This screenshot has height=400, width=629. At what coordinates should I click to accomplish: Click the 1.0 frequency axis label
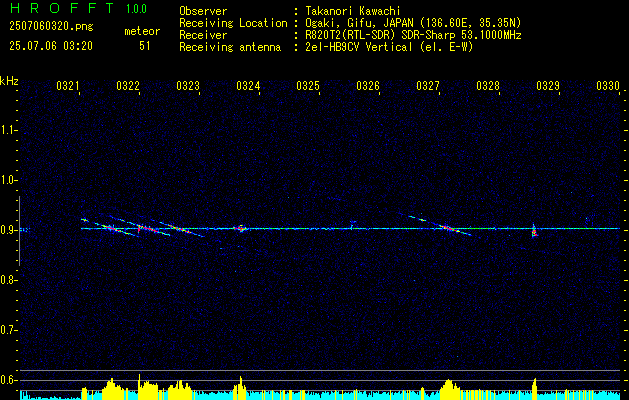8,180
